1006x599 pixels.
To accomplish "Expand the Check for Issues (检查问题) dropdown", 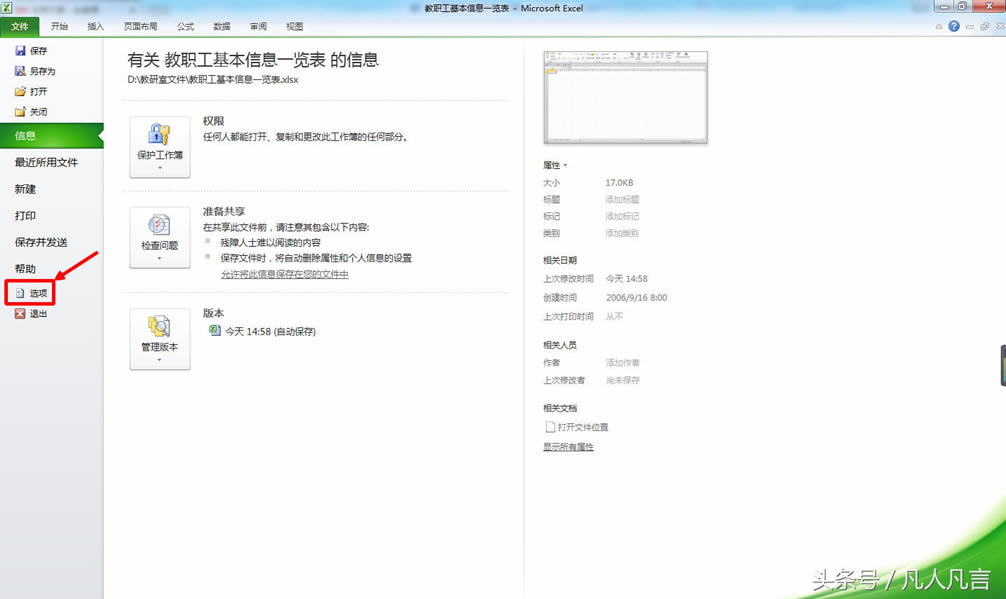I will click(160, 237).
